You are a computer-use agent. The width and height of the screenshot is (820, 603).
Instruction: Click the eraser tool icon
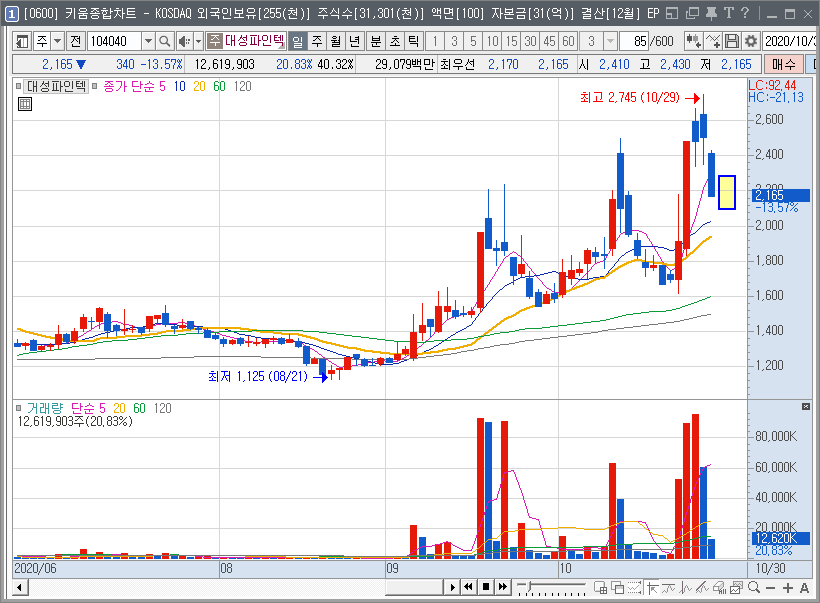click(719, 588)
